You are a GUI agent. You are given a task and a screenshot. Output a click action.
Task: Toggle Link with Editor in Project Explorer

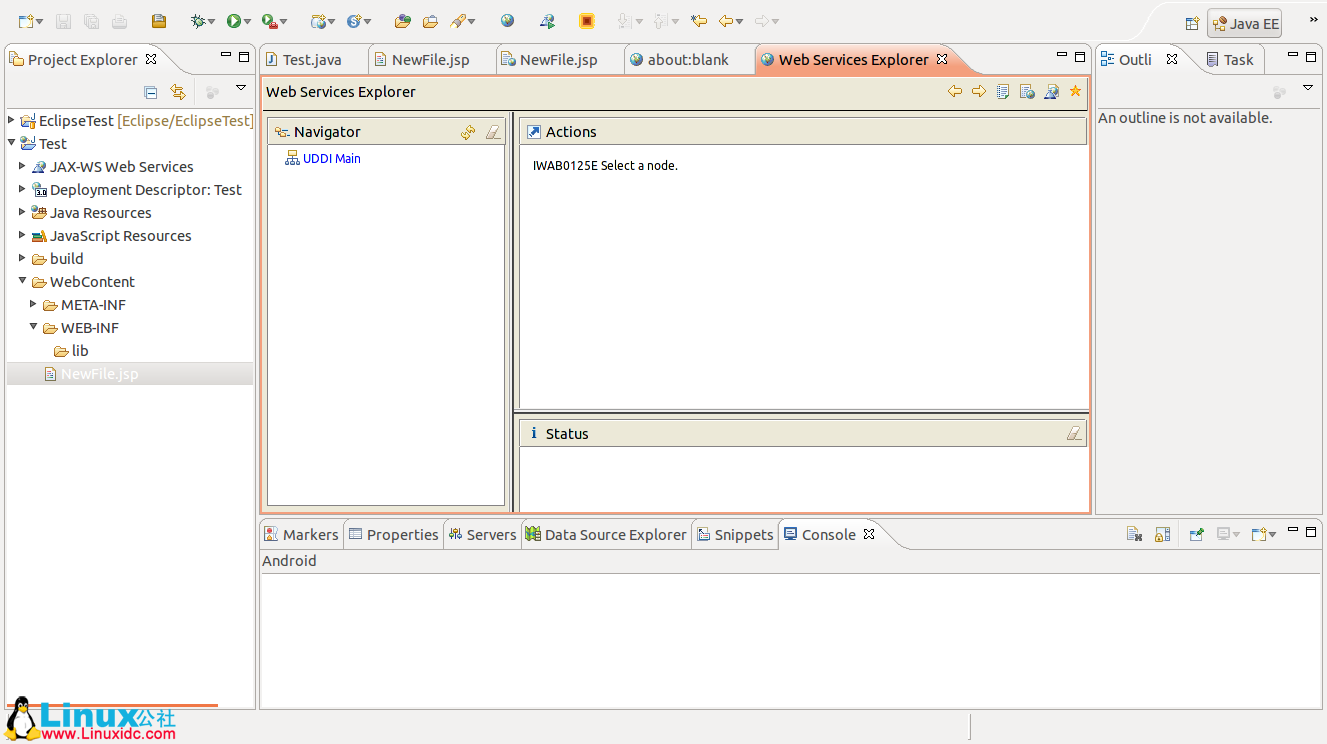[x=178, y=92]
